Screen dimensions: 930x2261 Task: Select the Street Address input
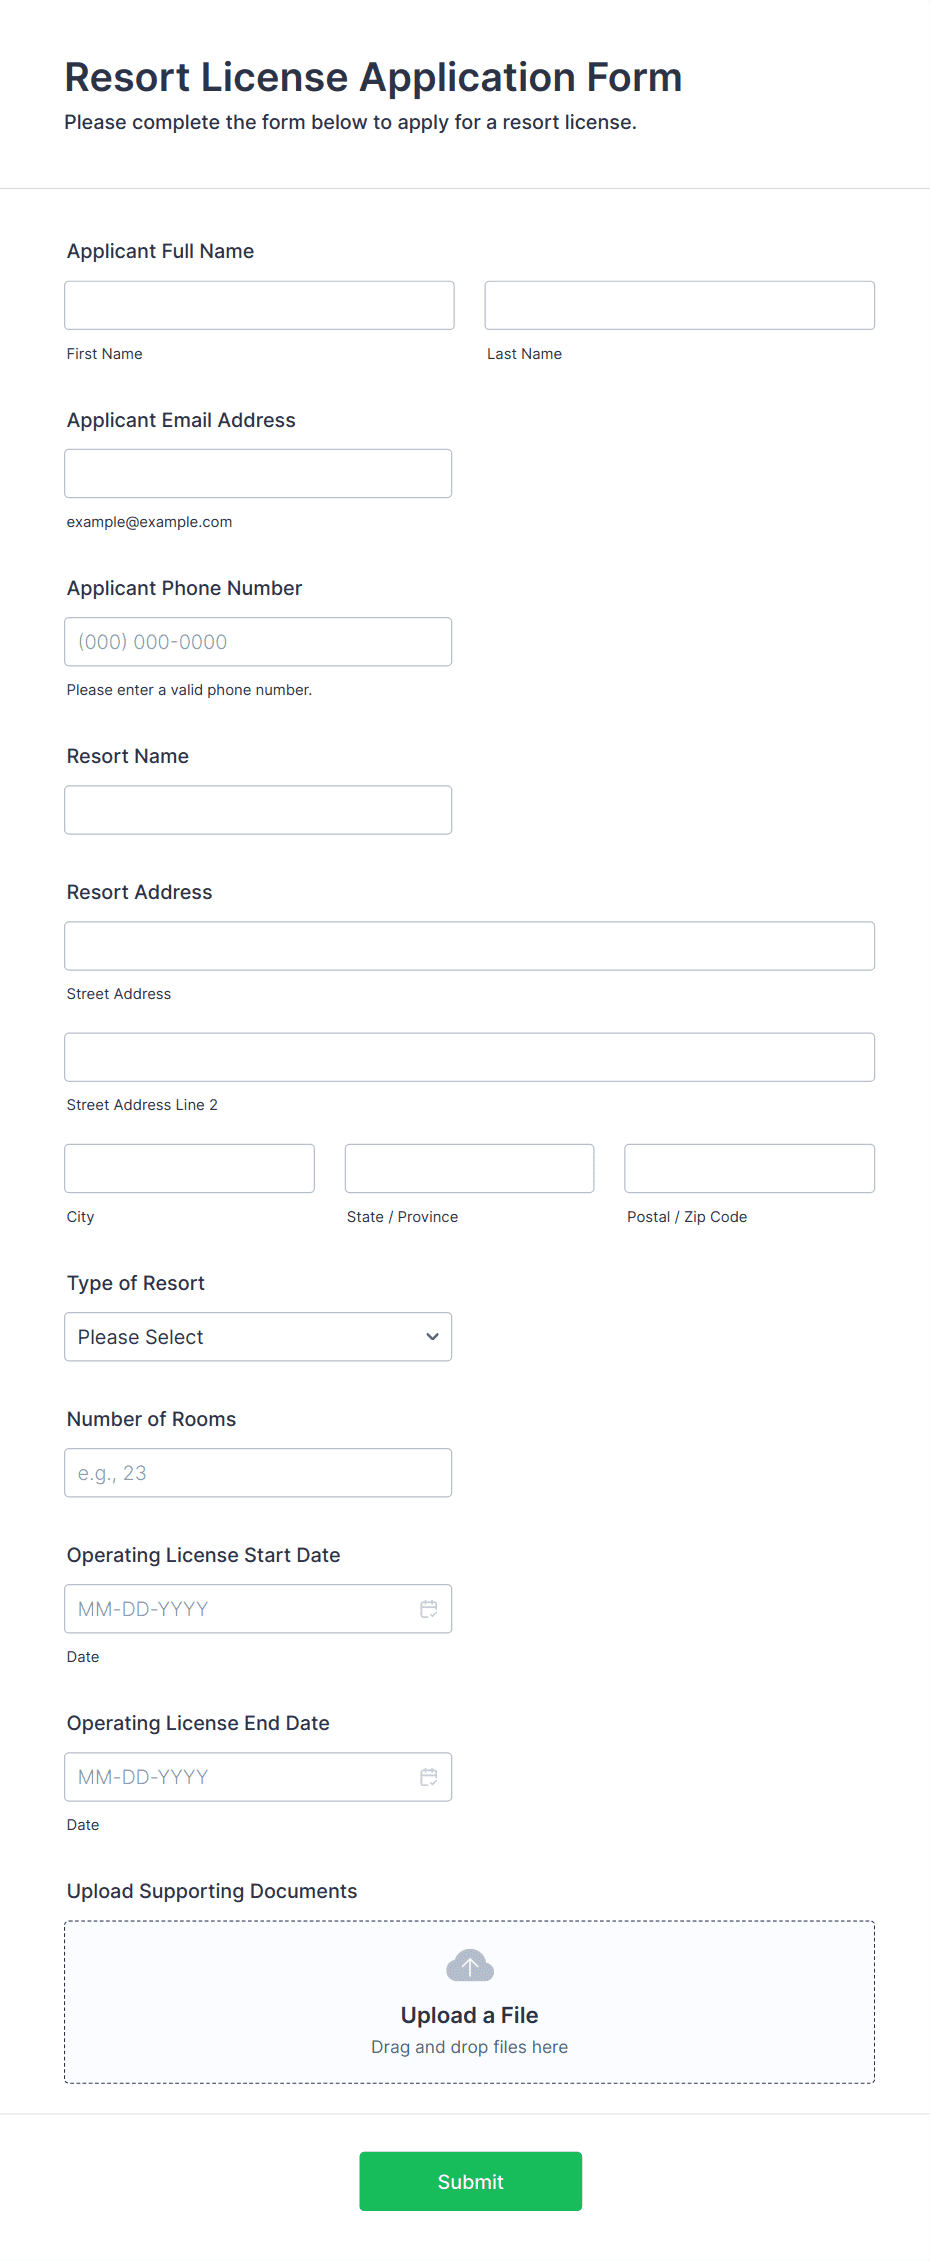[x=470, y=946]
